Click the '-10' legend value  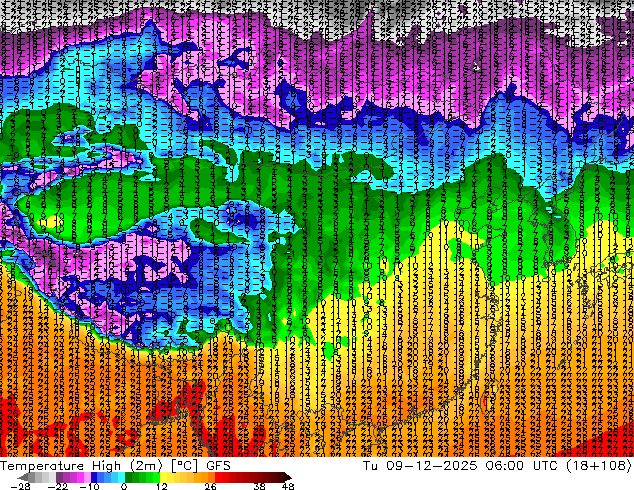click(x=89, y=486)
